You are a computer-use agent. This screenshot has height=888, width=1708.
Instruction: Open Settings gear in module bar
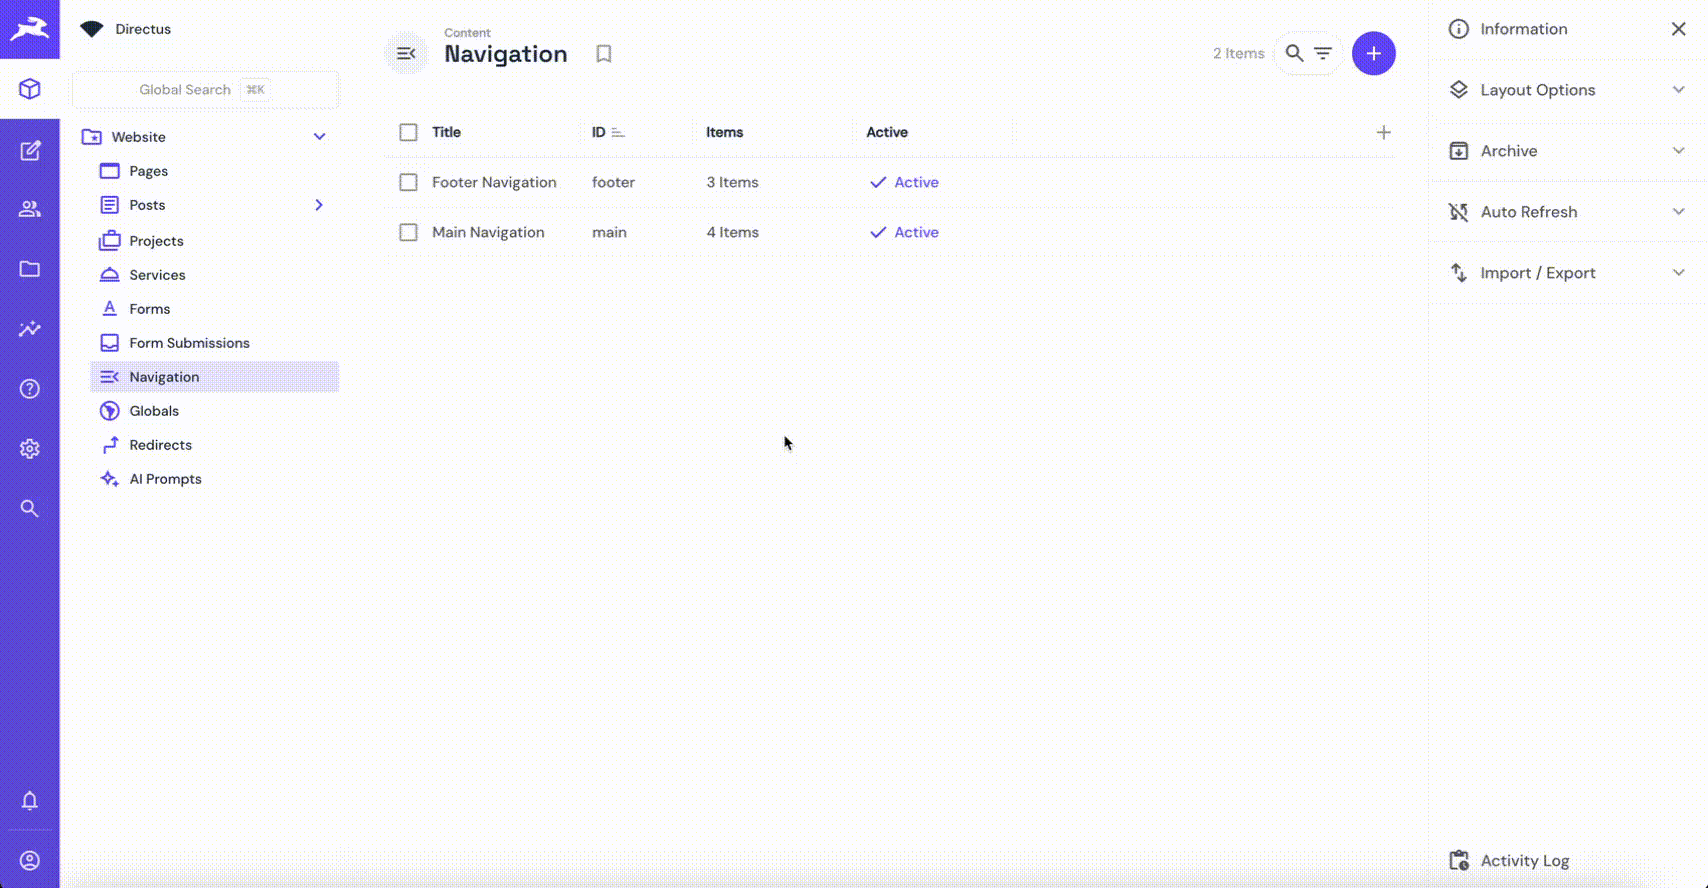(x=30, y=449)
